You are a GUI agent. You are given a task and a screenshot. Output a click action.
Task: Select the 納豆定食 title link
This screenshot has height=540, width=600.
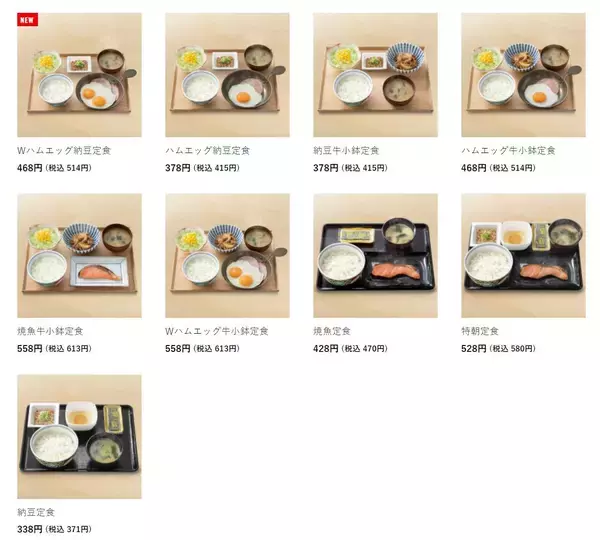[x=36, y=512]
